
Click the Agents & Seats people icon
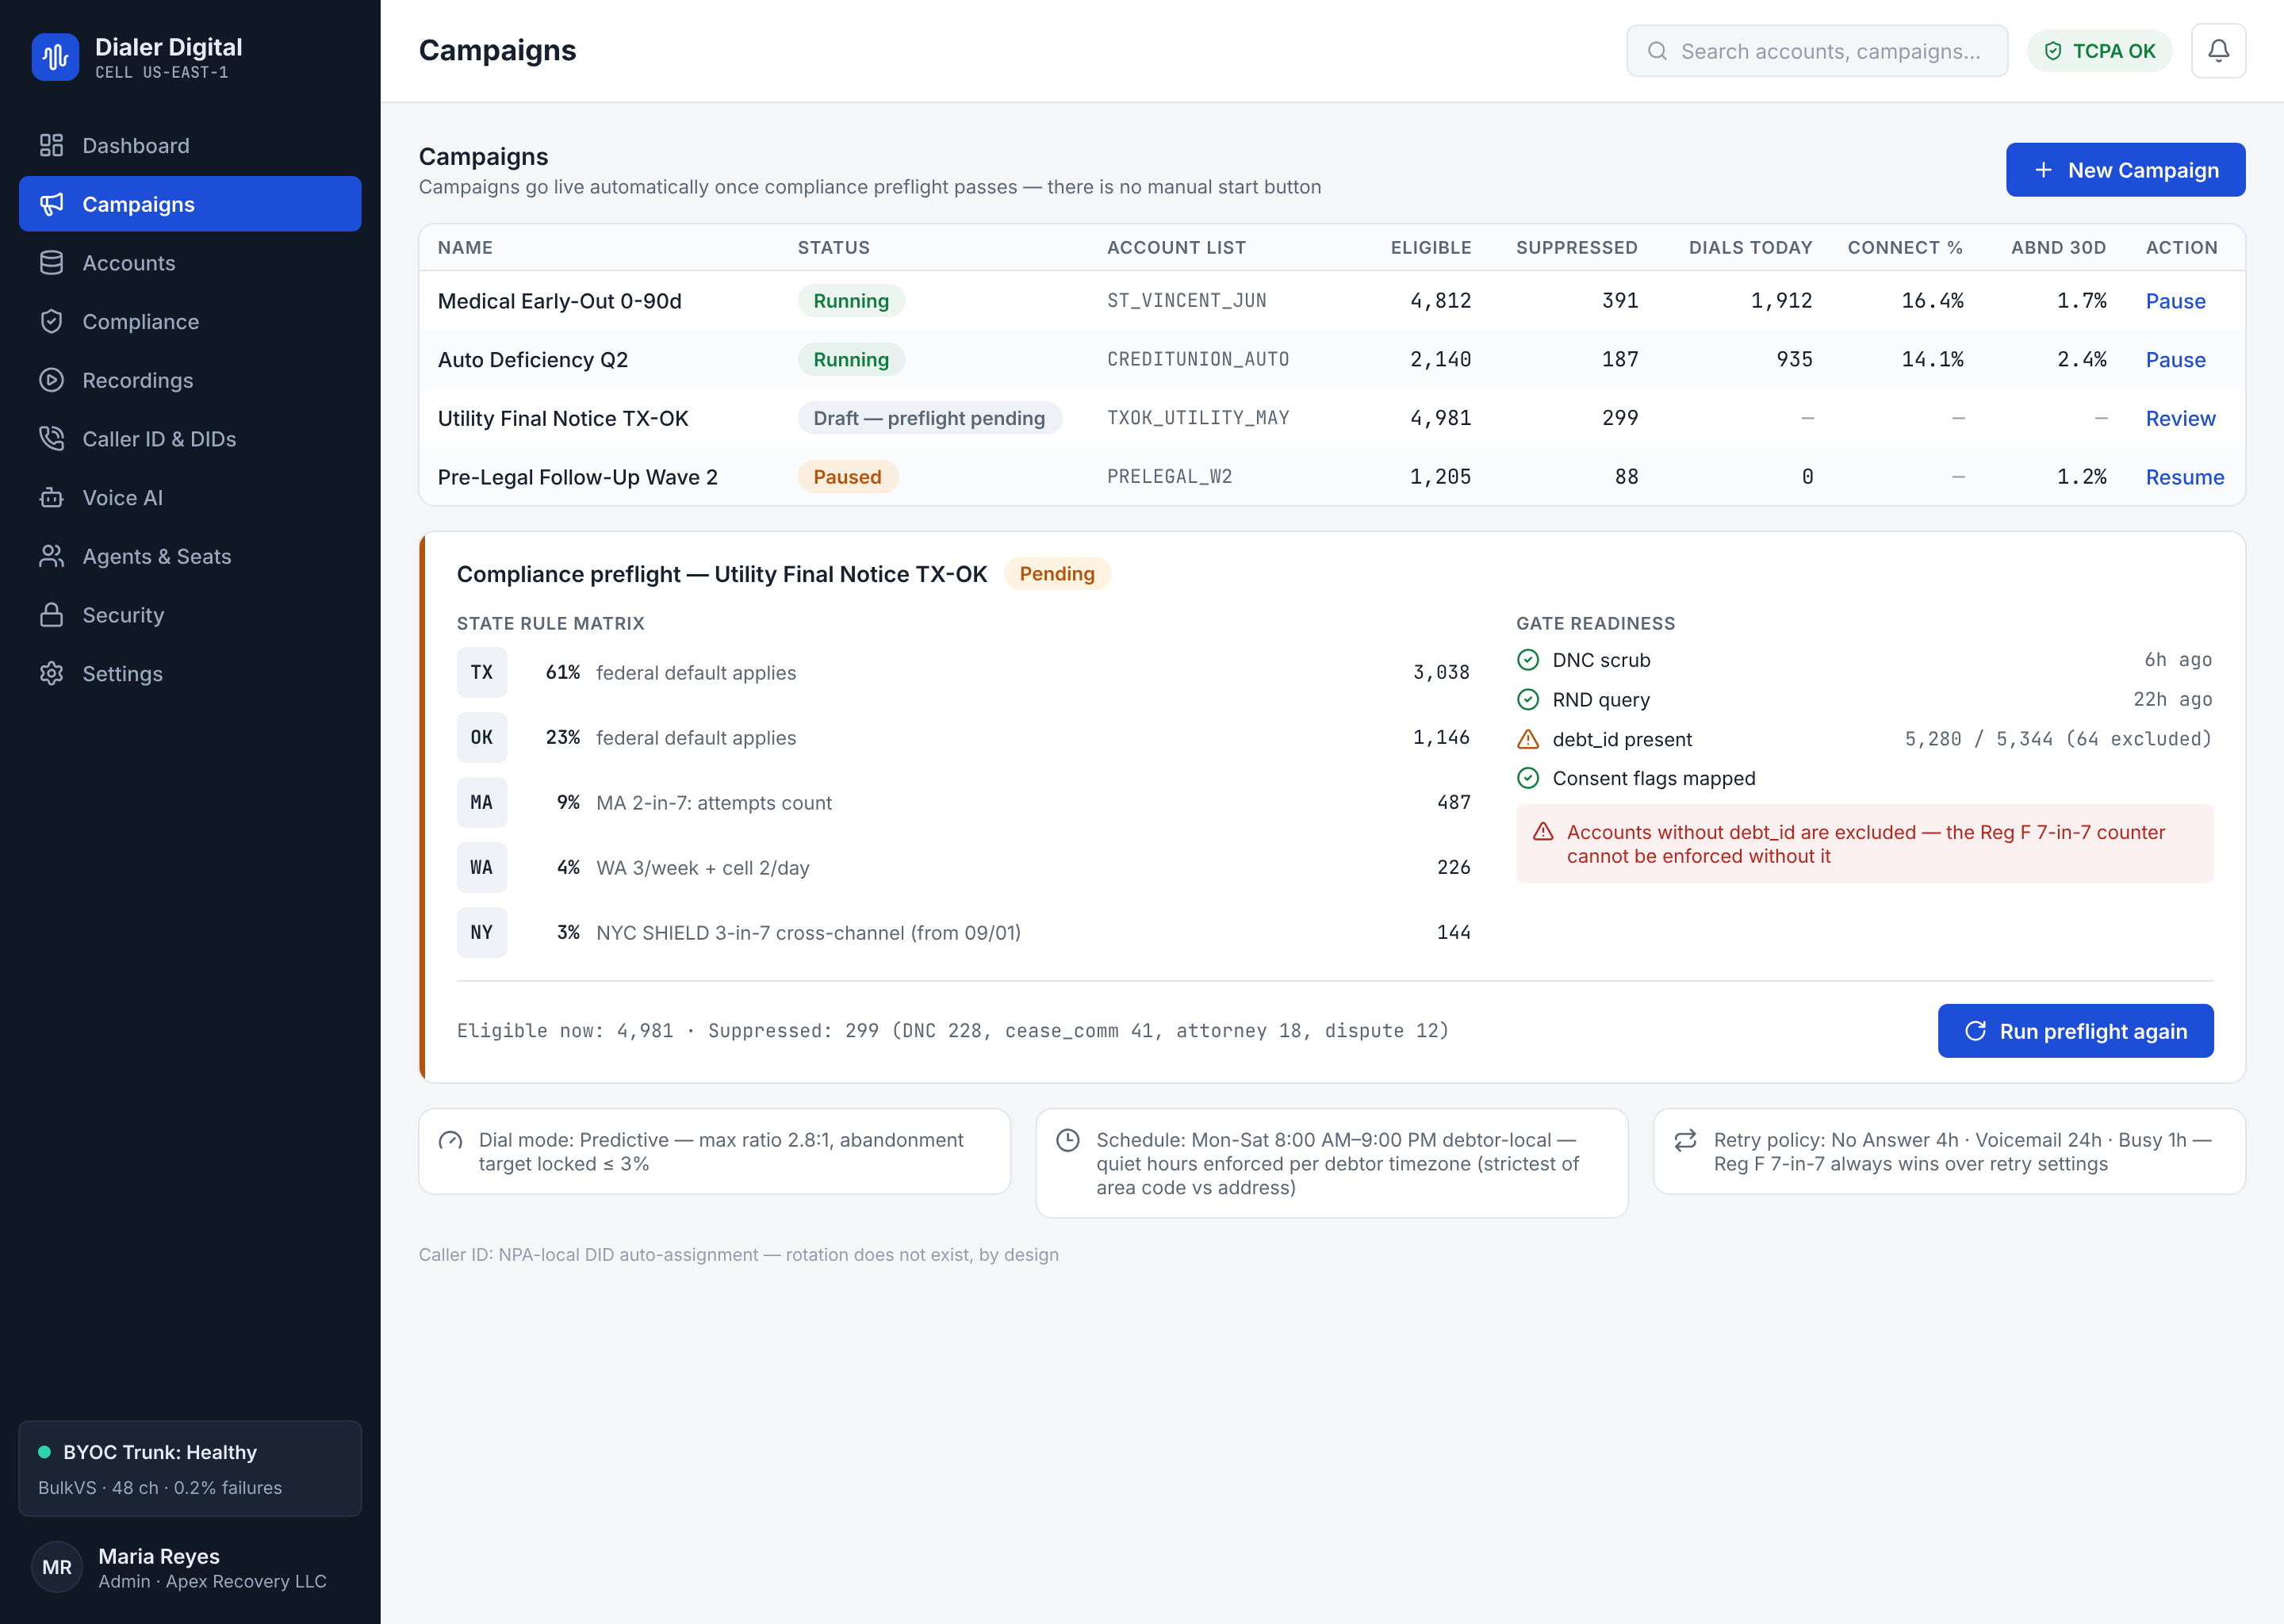coord(51,556)
